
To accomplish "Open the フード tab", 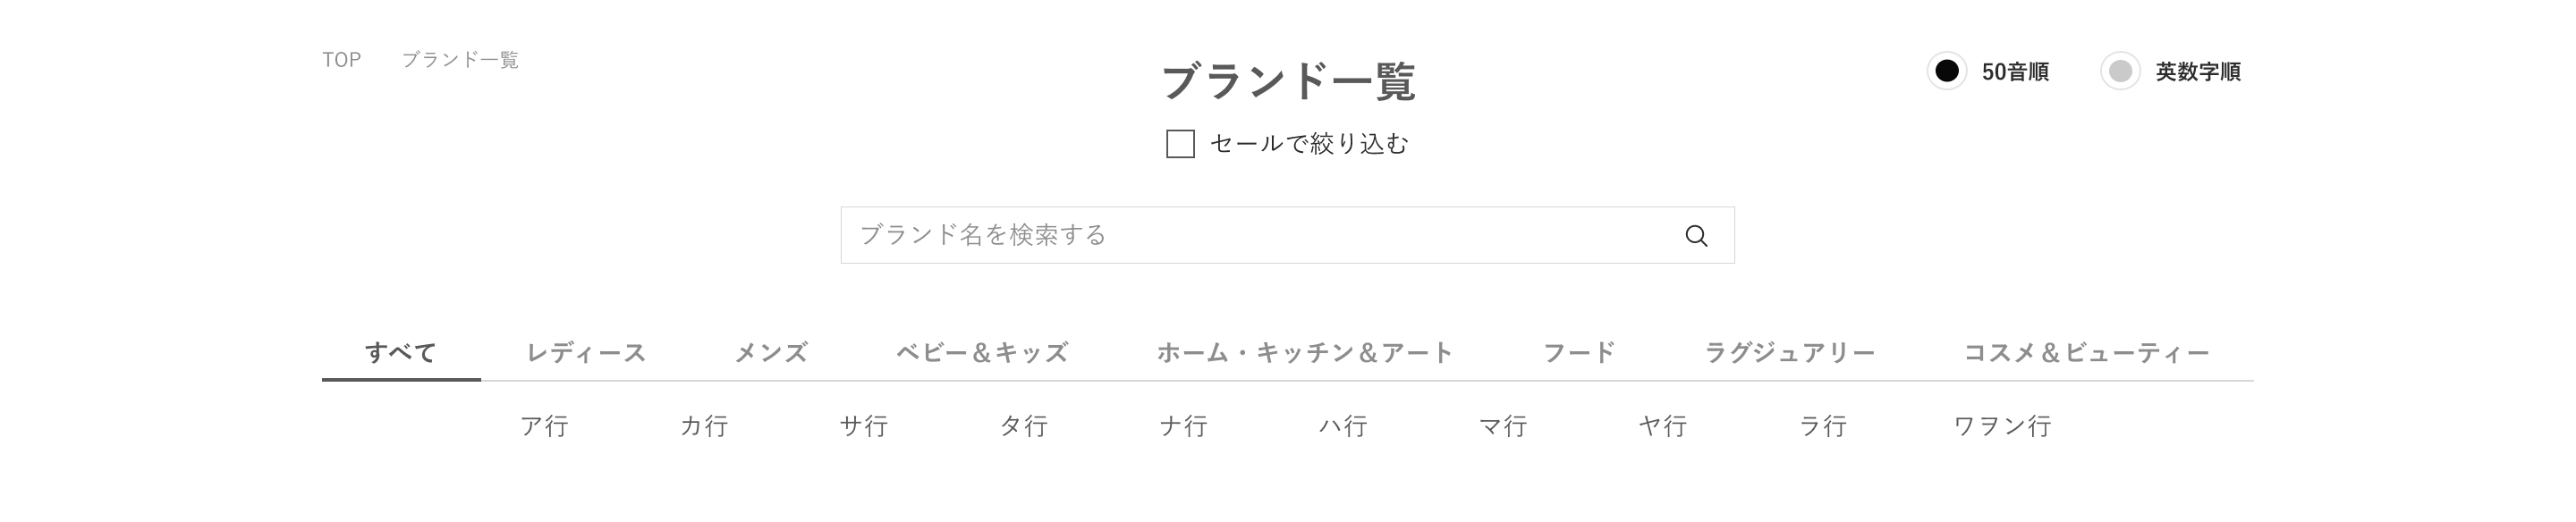I will pyautogui.click(x=1579, y=353).
